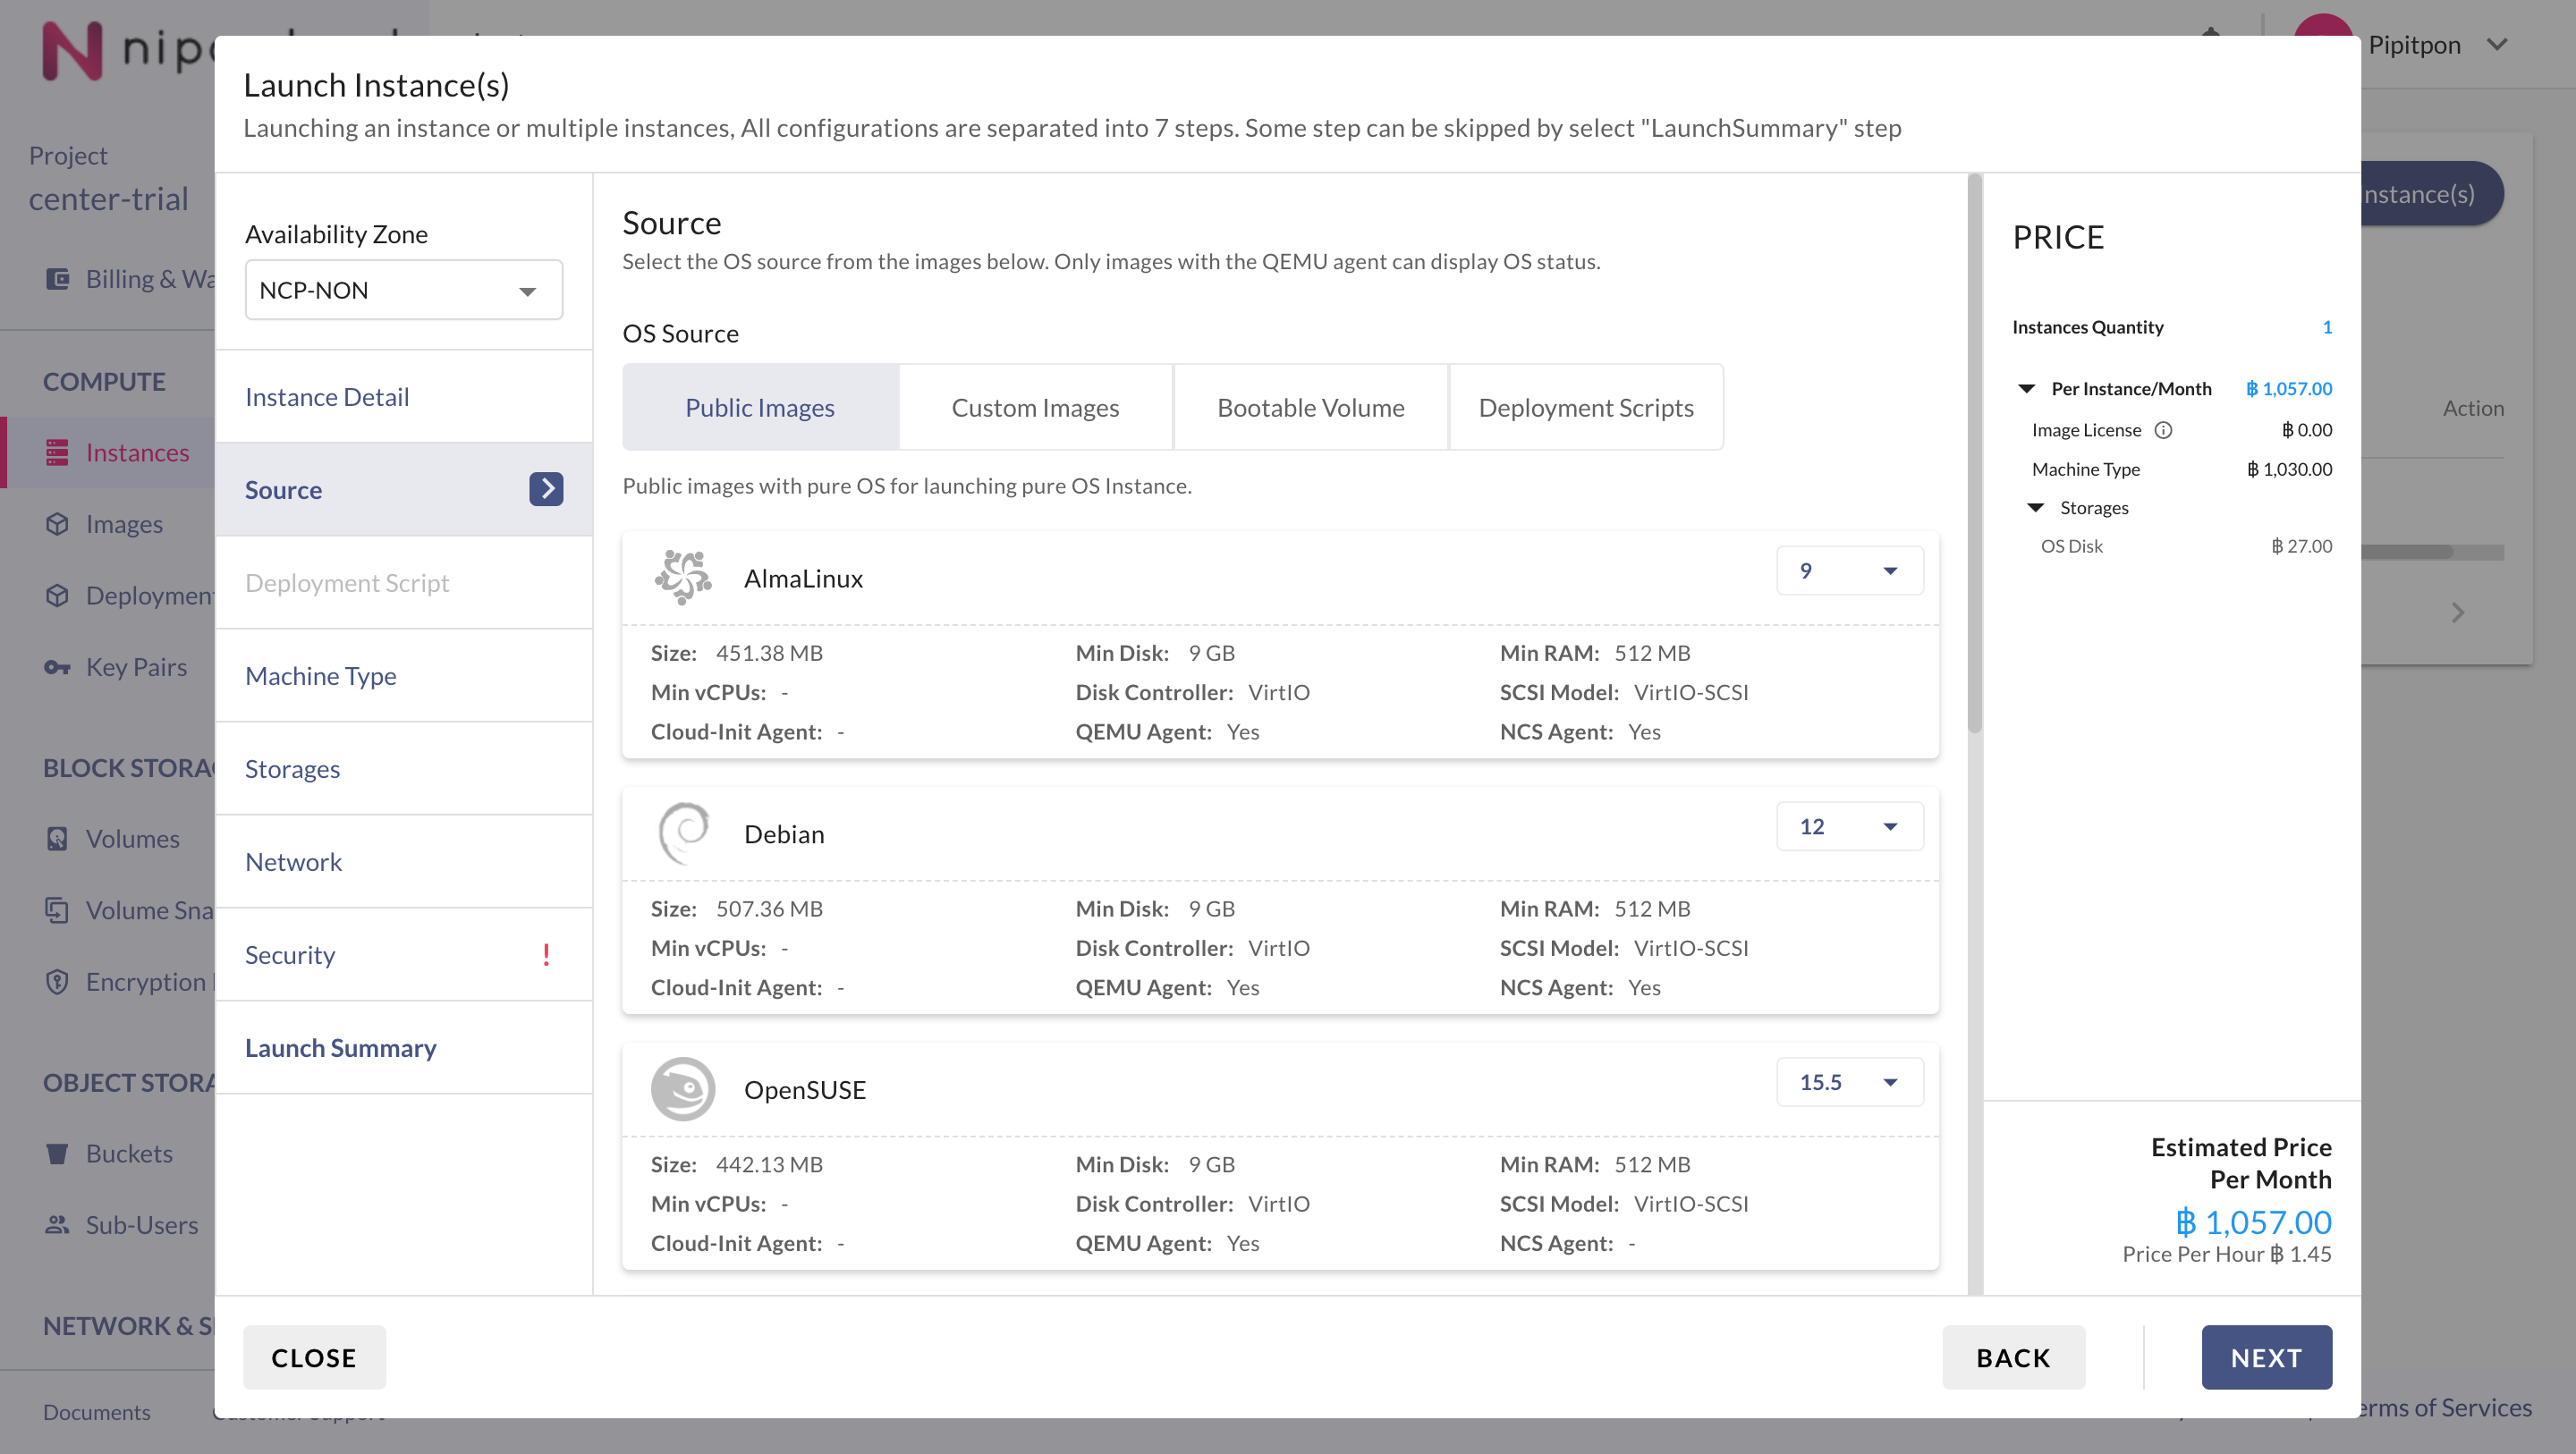This screenshot has height=1454, width=2576.
Task: Click the horizontal scrollbar behind the dialog
Action: 2407,551
